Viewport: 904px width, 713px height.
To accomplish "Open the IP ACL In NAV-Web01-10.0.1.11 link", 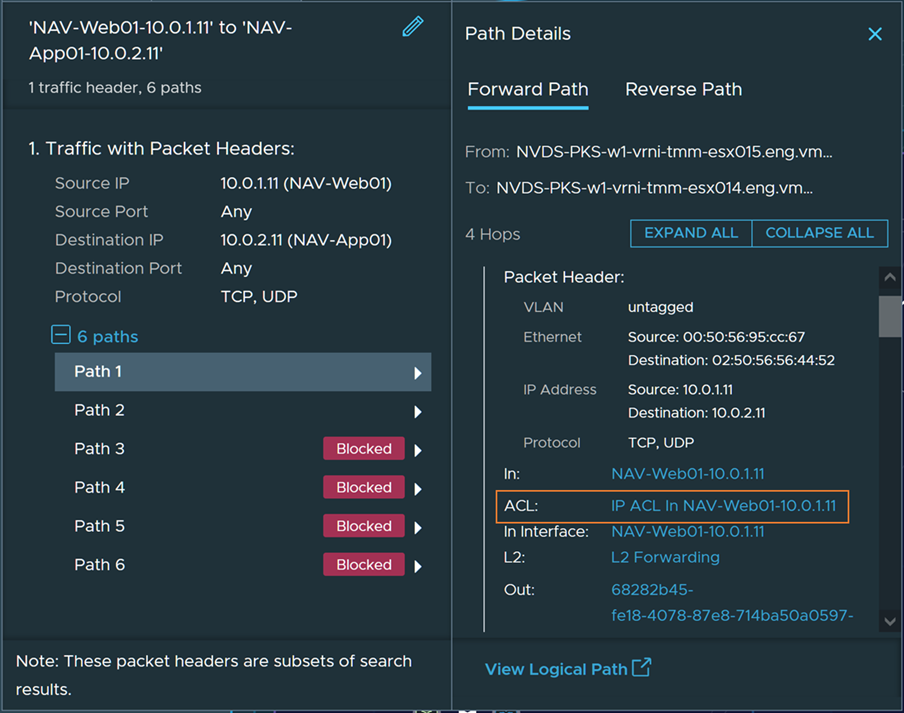I will pyautogui.click(x=723, y=506).
